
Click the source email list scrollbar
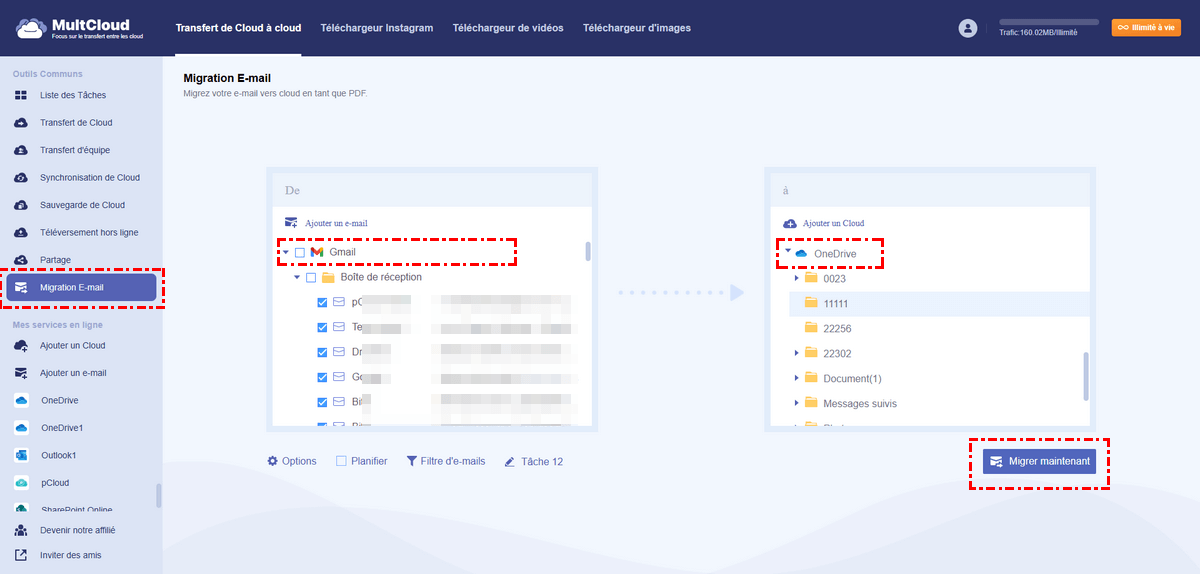(587, 251)
